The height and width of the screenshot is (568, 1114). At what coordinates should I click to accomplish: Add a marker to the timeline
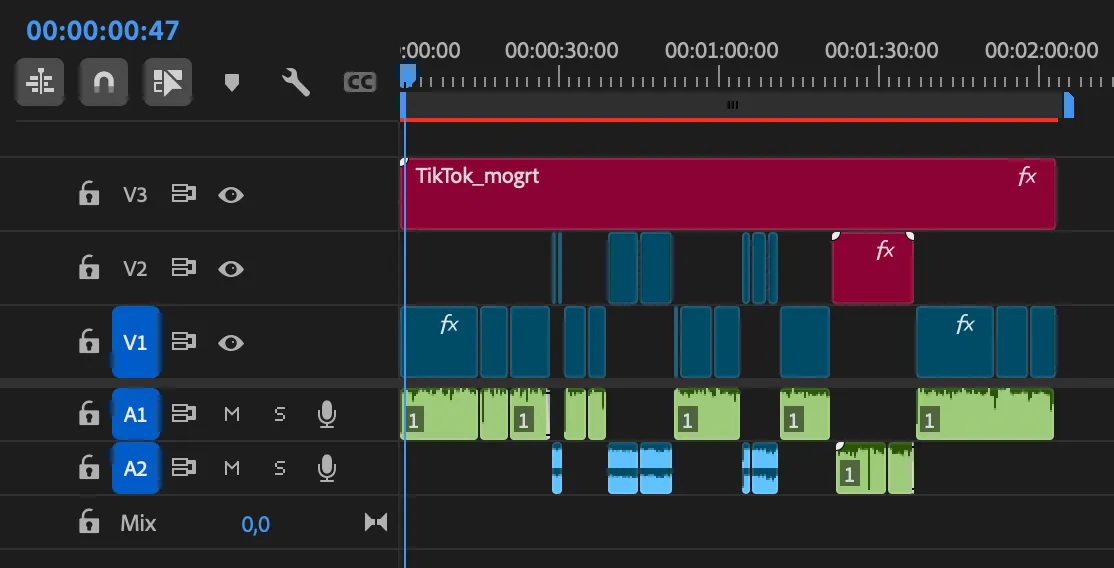(232, 82)
